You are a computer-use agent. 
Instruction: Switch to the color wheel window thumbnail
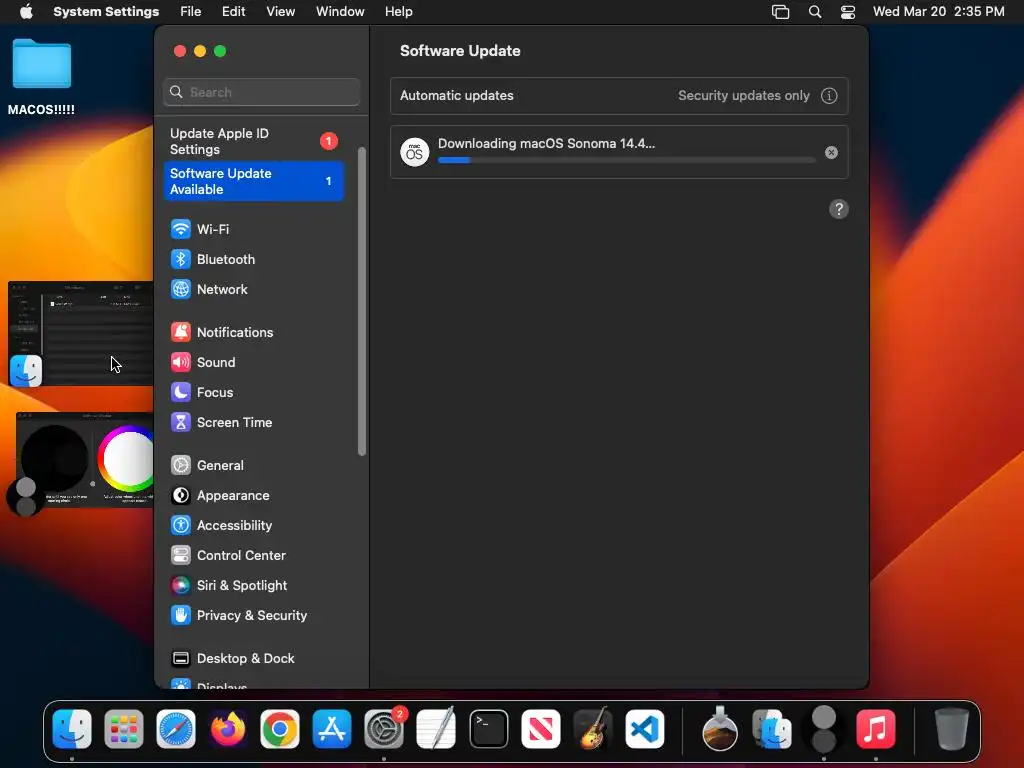tap(85, 460)
